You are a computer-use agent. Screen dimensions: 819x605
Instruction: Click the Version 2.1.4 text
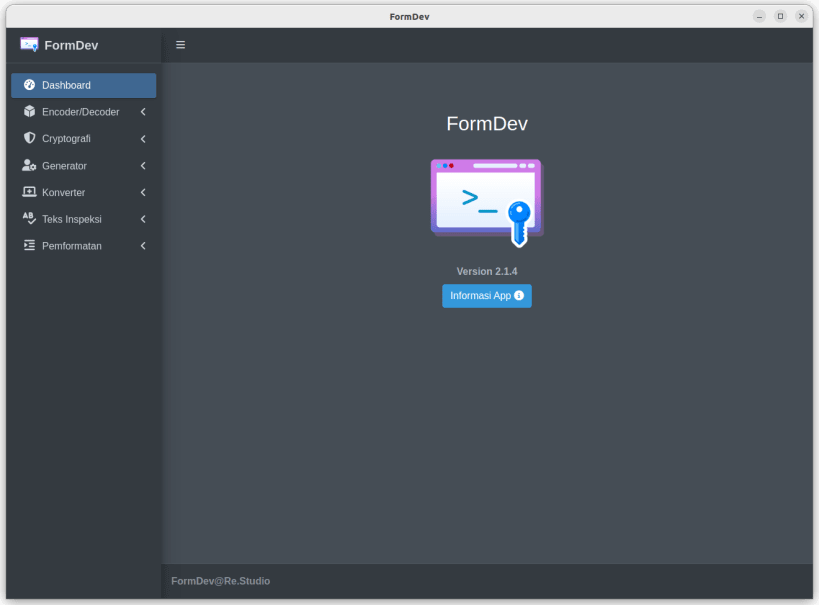pyautogui.click(x=487, y=271)
